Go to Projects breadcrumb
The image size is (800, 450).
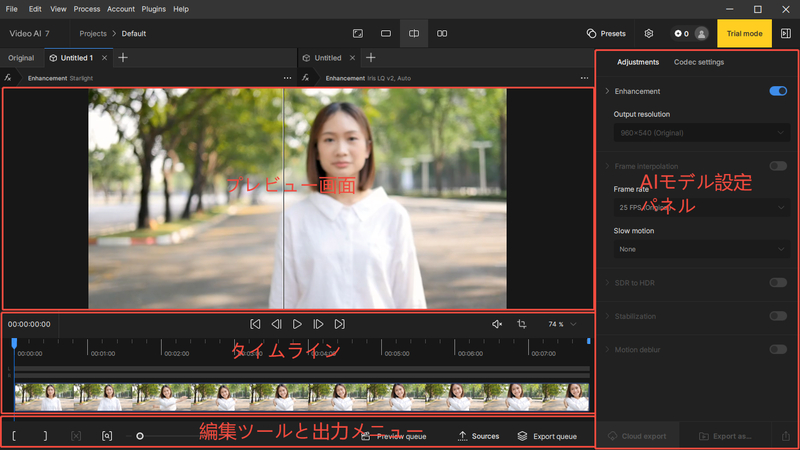[x=93, y=34]
